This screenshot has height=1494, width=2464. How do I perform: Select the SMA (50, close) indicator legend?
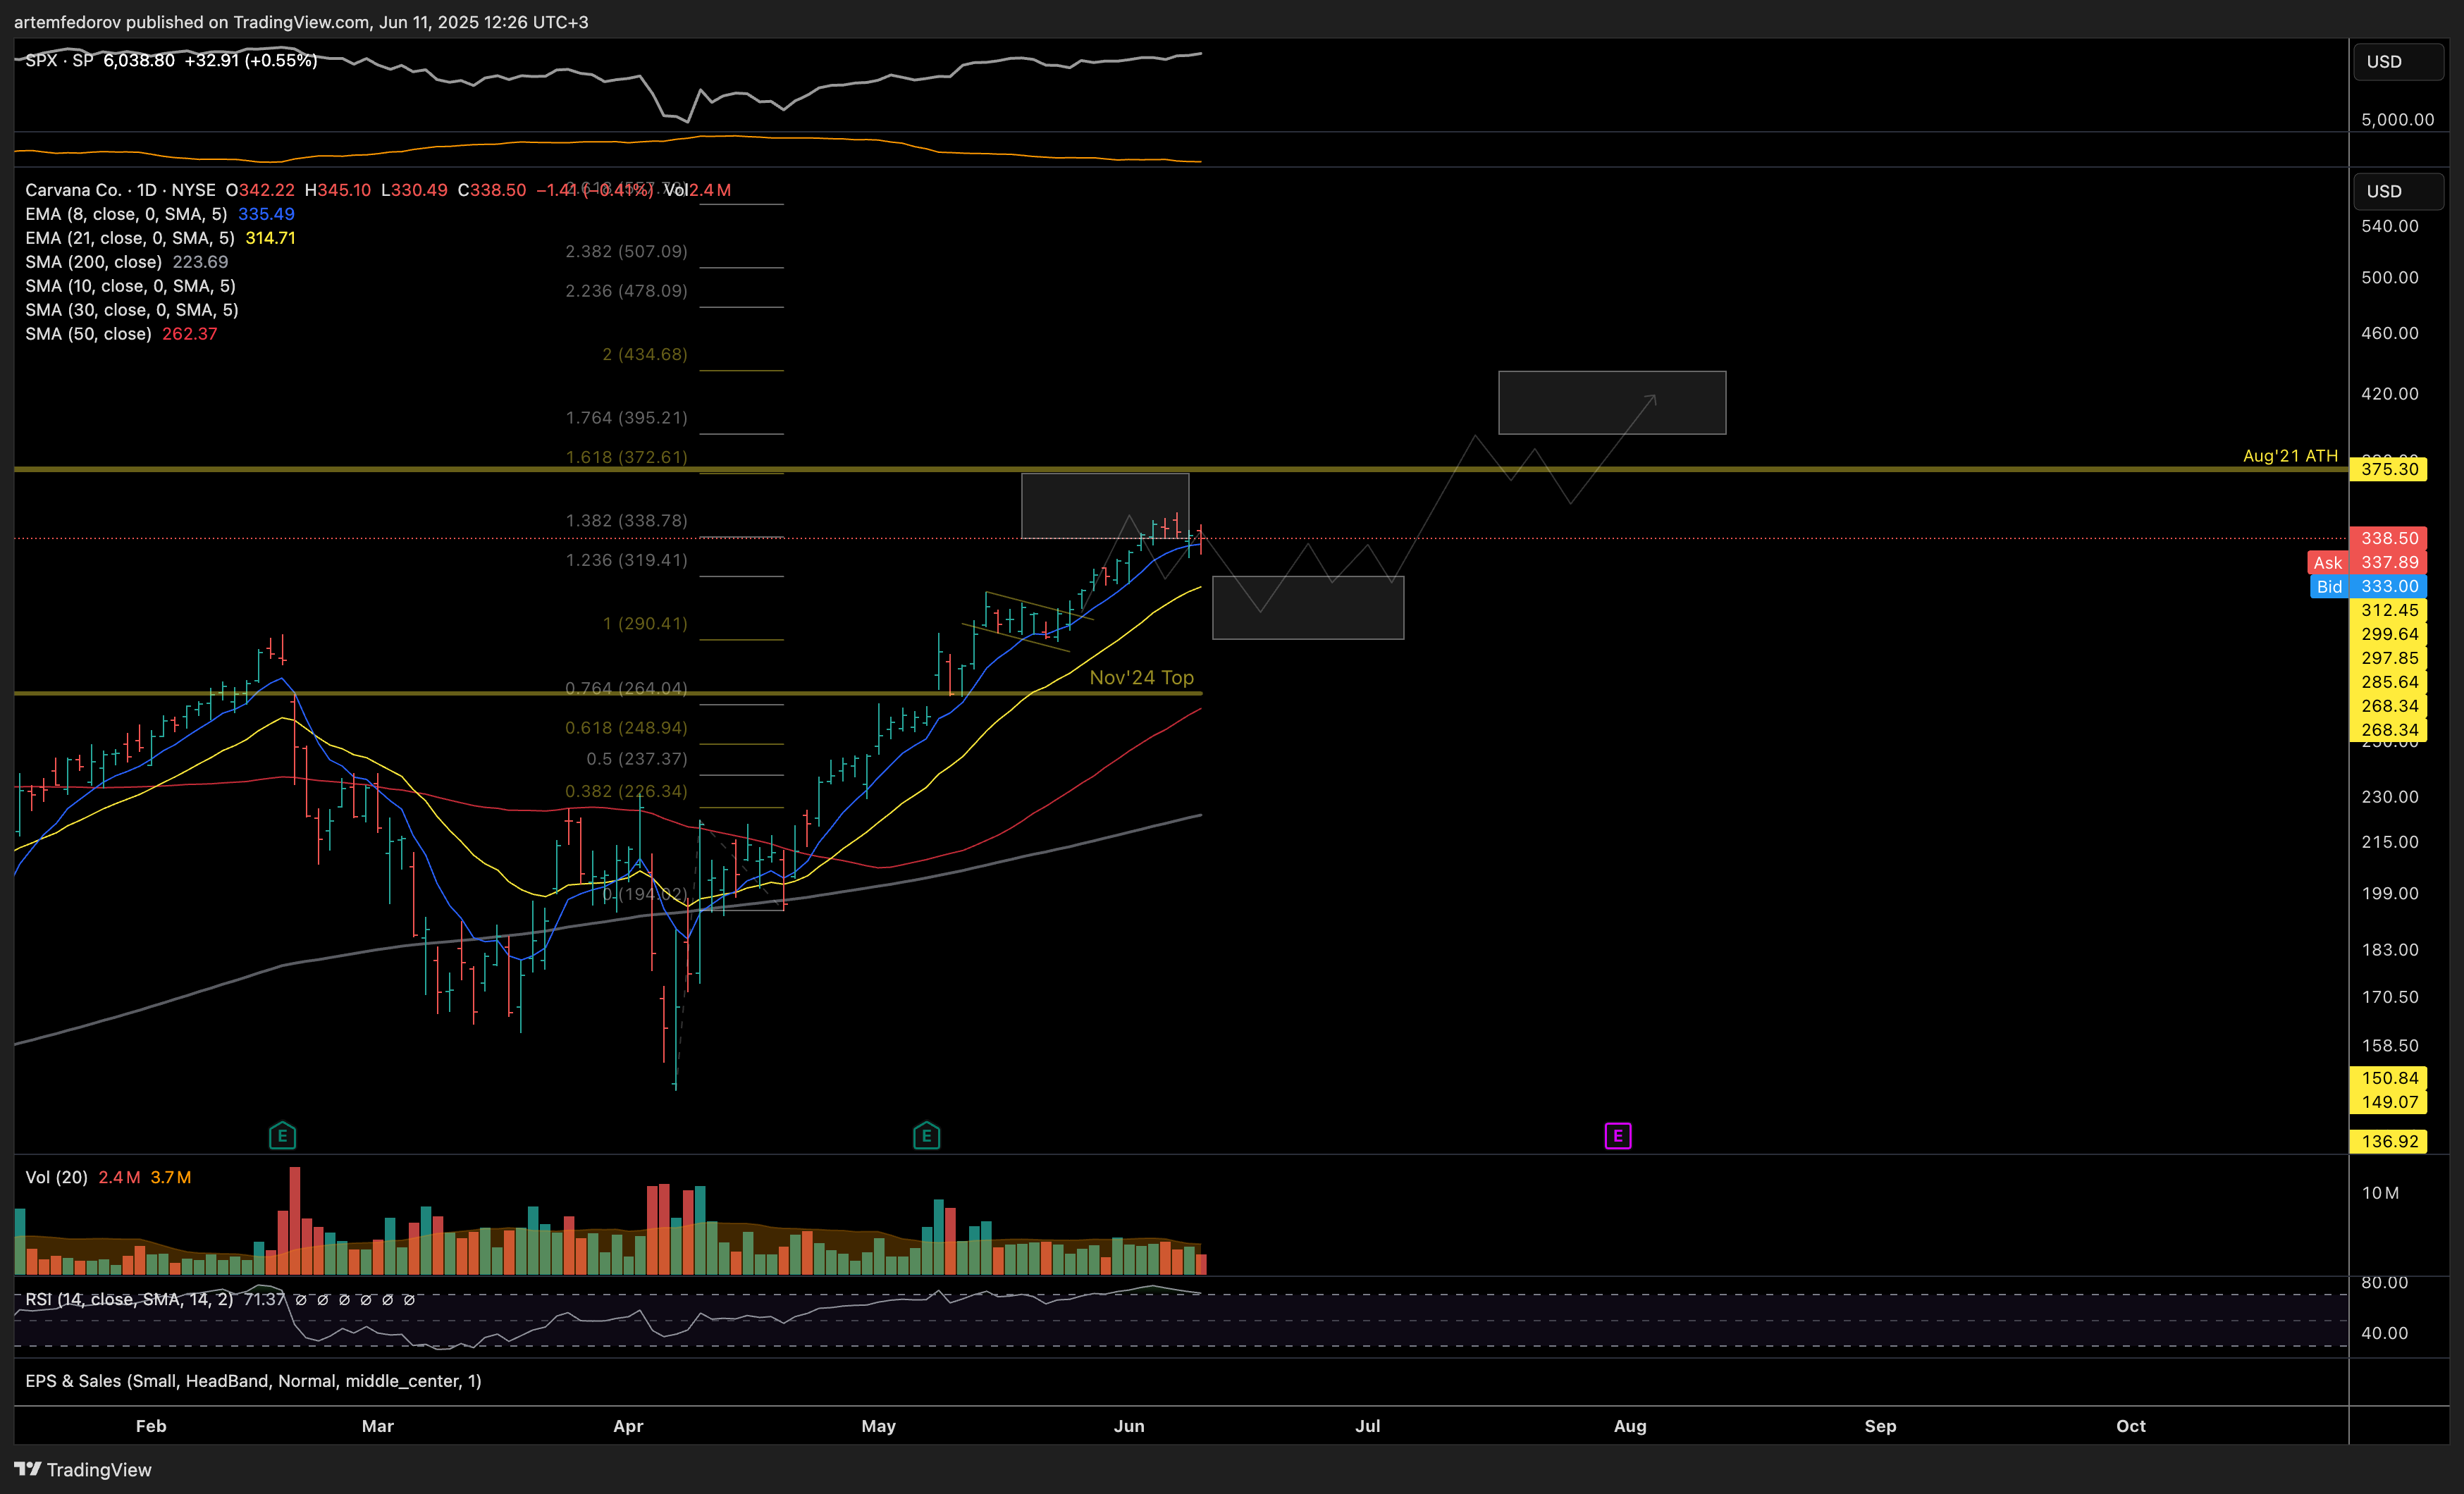88,334
